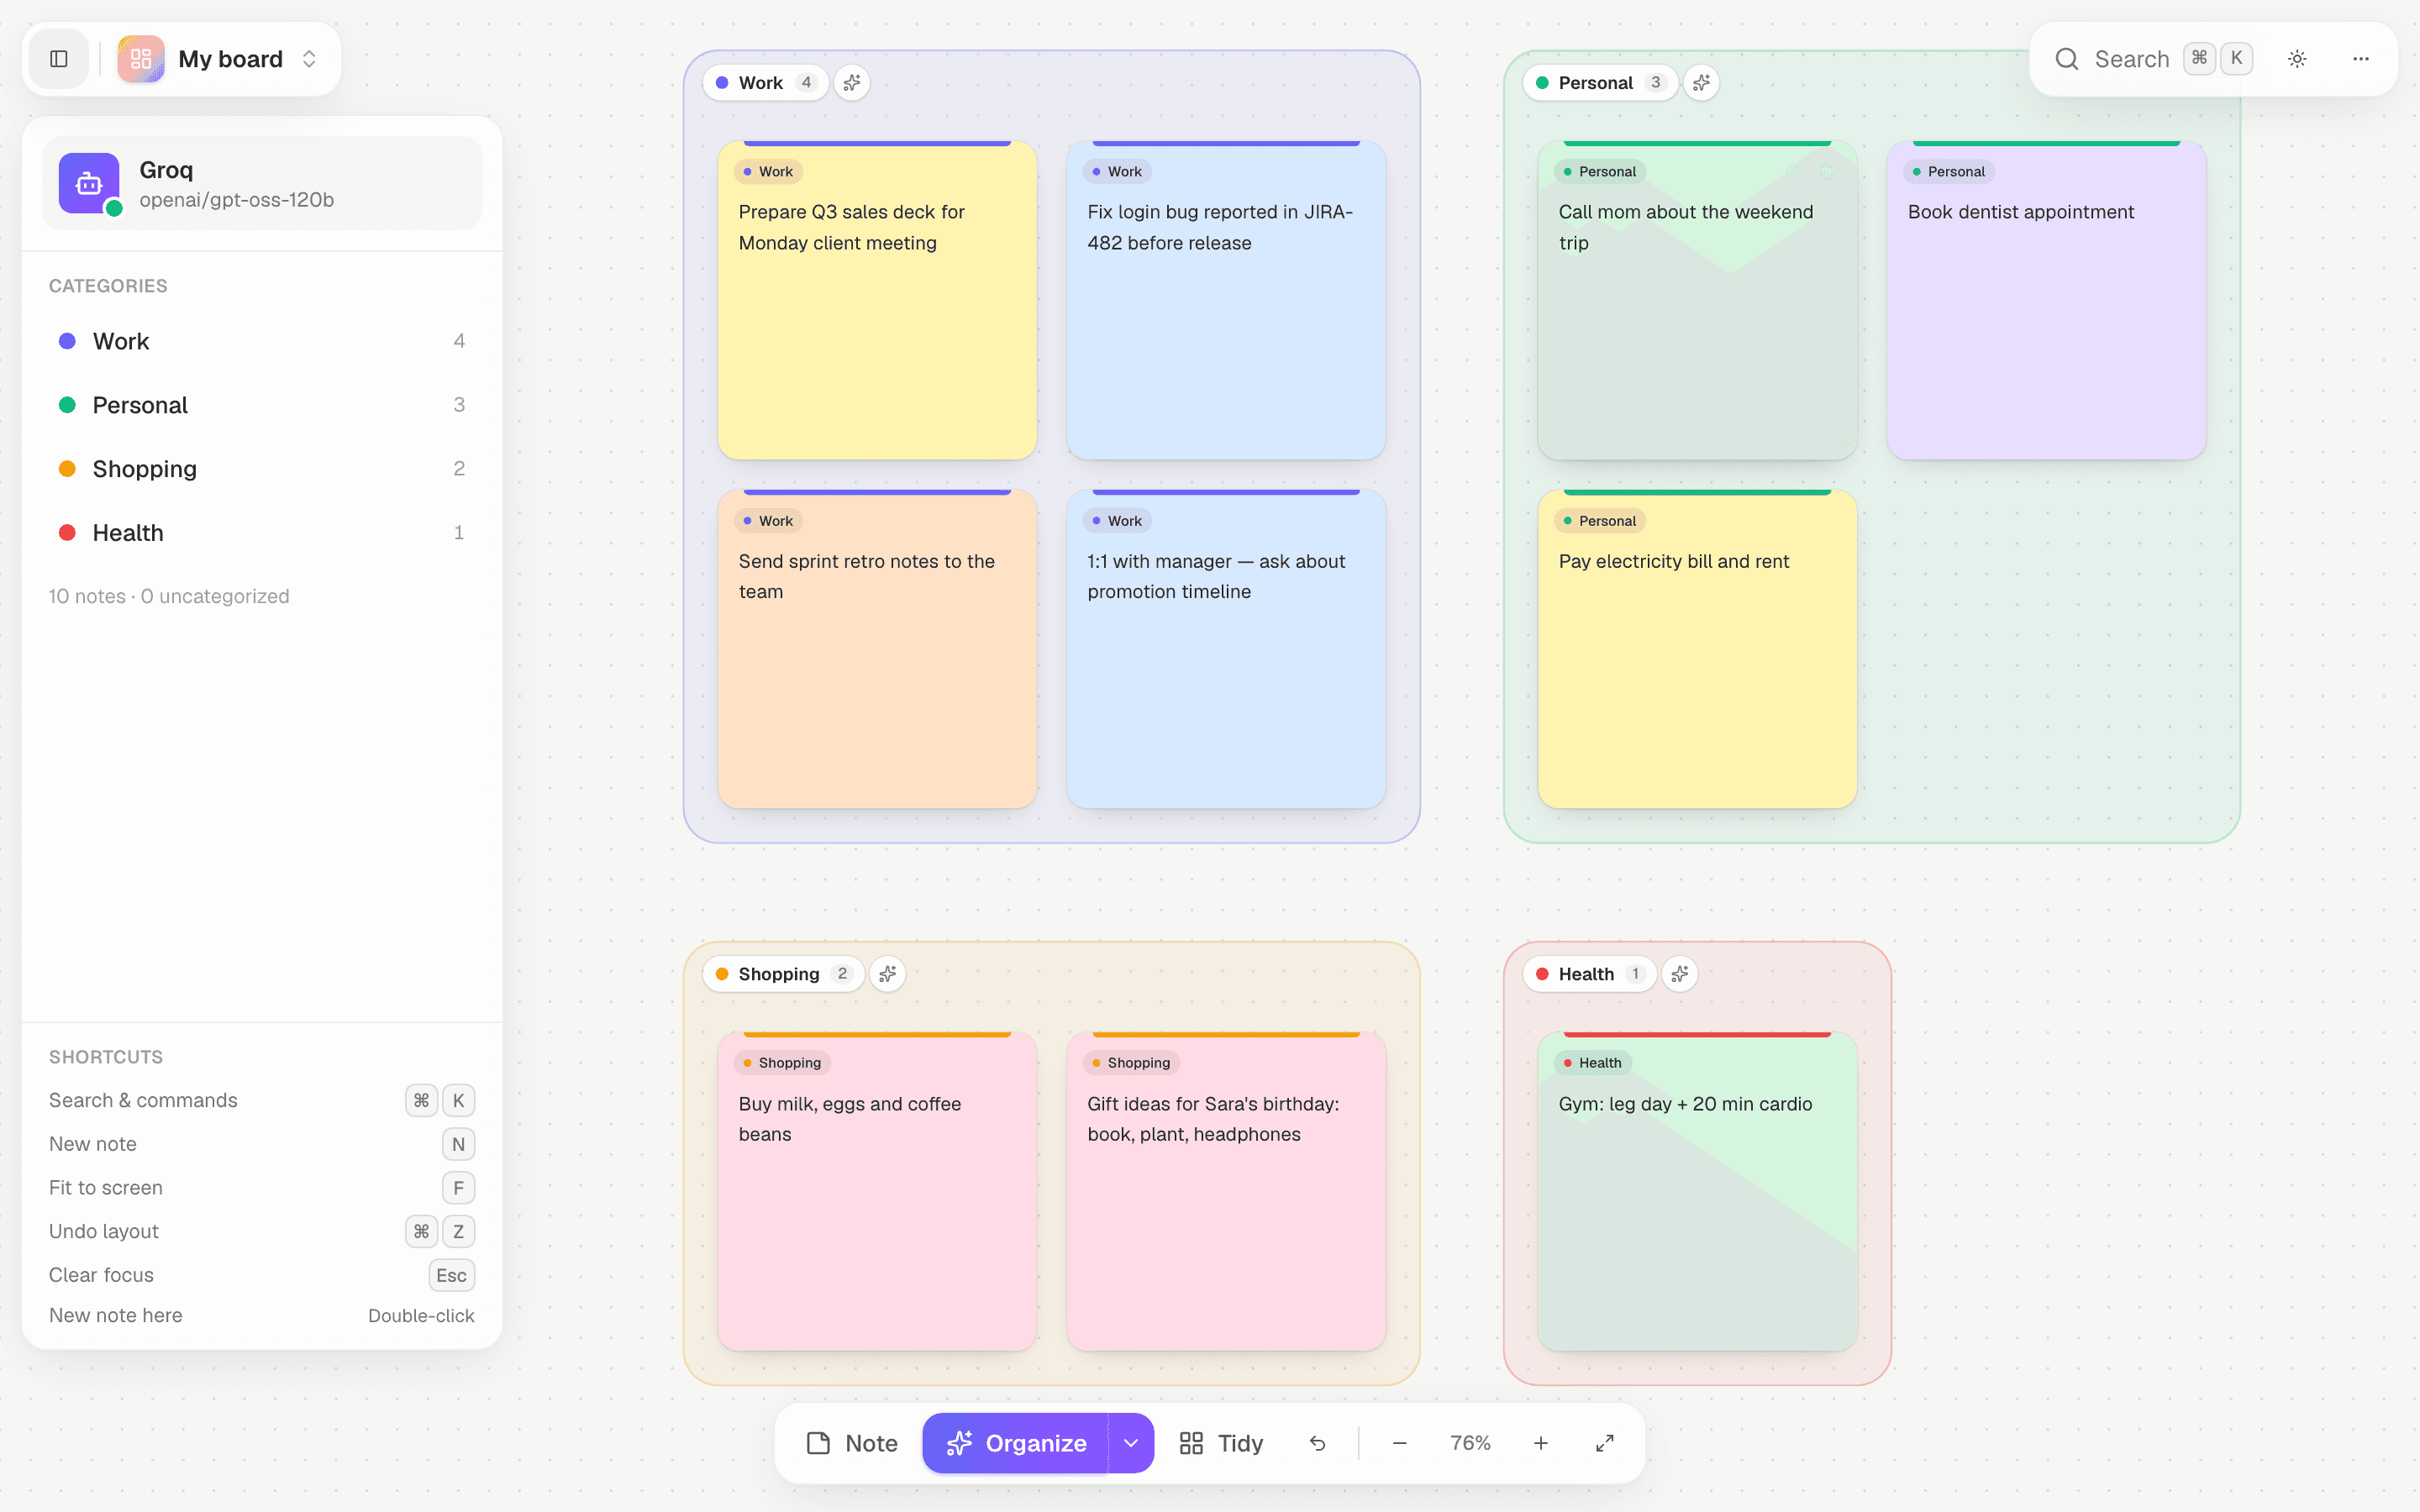The width and height of the screenshot is (2420, 1512).
Task: Select the 1:1 with manager note
Action: click(x=1226, y=649)
